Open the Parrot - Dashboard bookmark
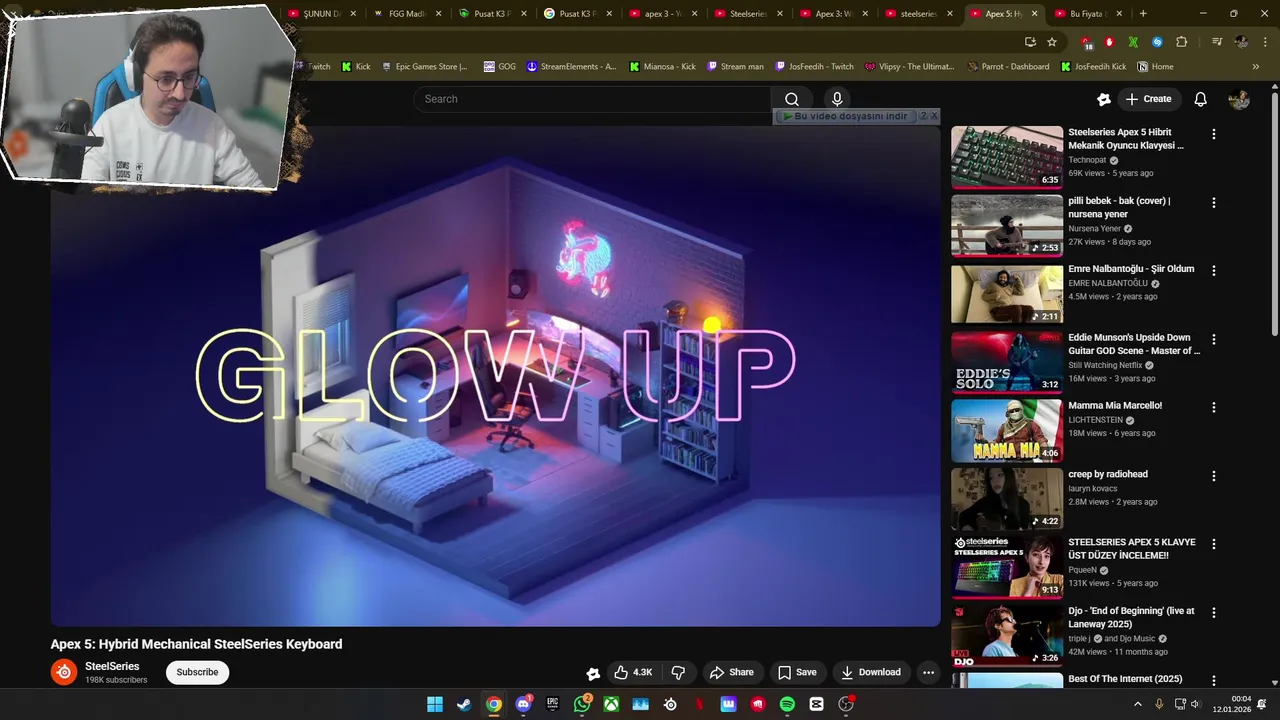1280x720 pixels. [x=1009, y=67]
